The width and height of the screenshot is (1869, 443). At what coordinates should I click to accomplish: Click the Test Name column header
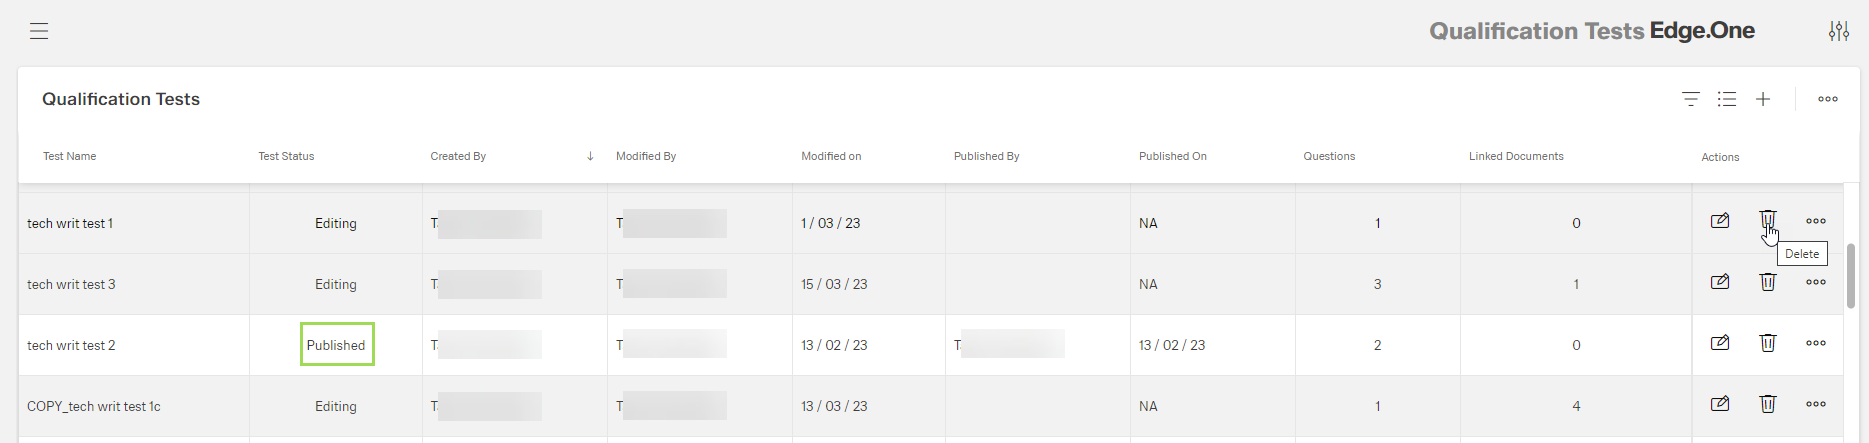click(70, 156)
